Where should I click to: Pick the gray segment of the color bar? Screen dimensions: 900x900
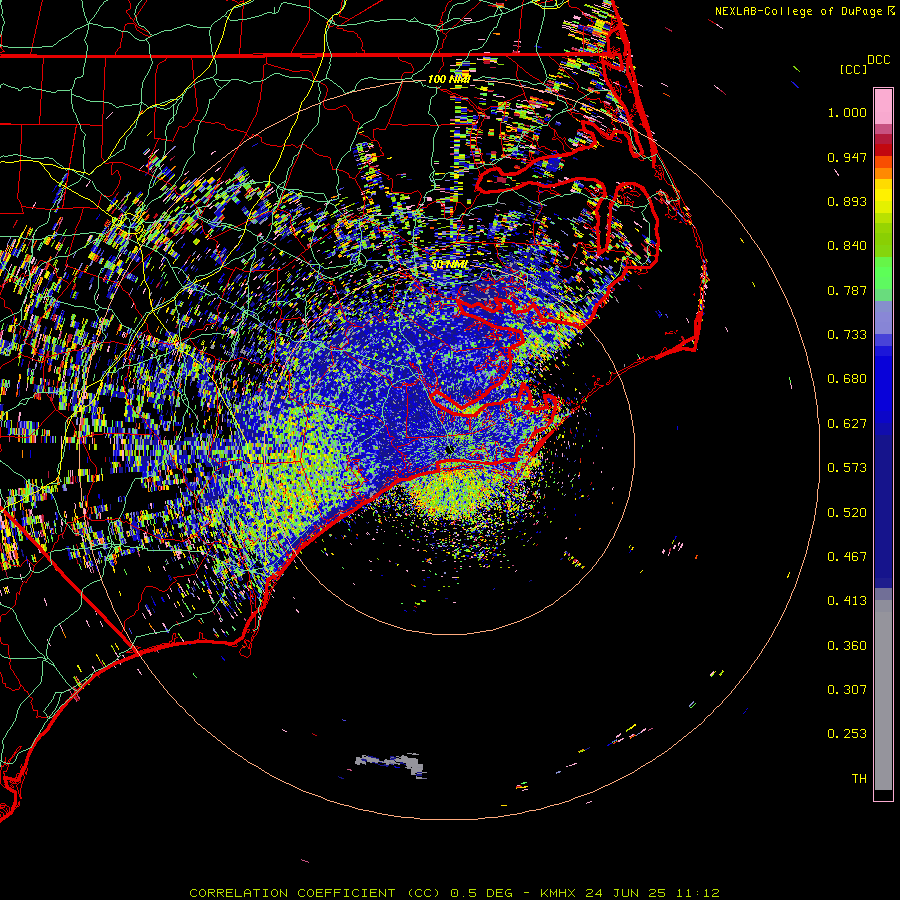(x=883, y=695)
